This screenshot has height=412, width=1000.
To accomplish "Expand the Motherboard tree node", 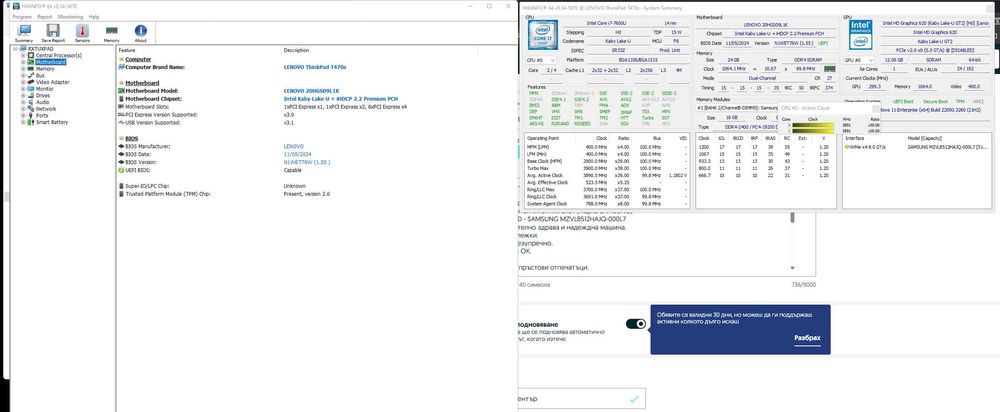I will (23, 62).
